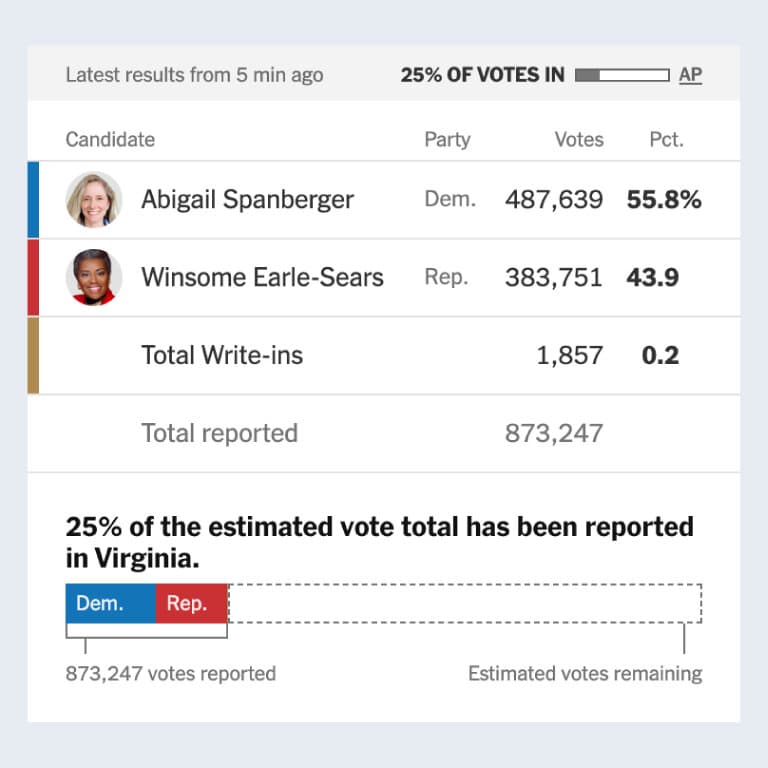Select the Abigail Spanberger name

pos(247,200)
